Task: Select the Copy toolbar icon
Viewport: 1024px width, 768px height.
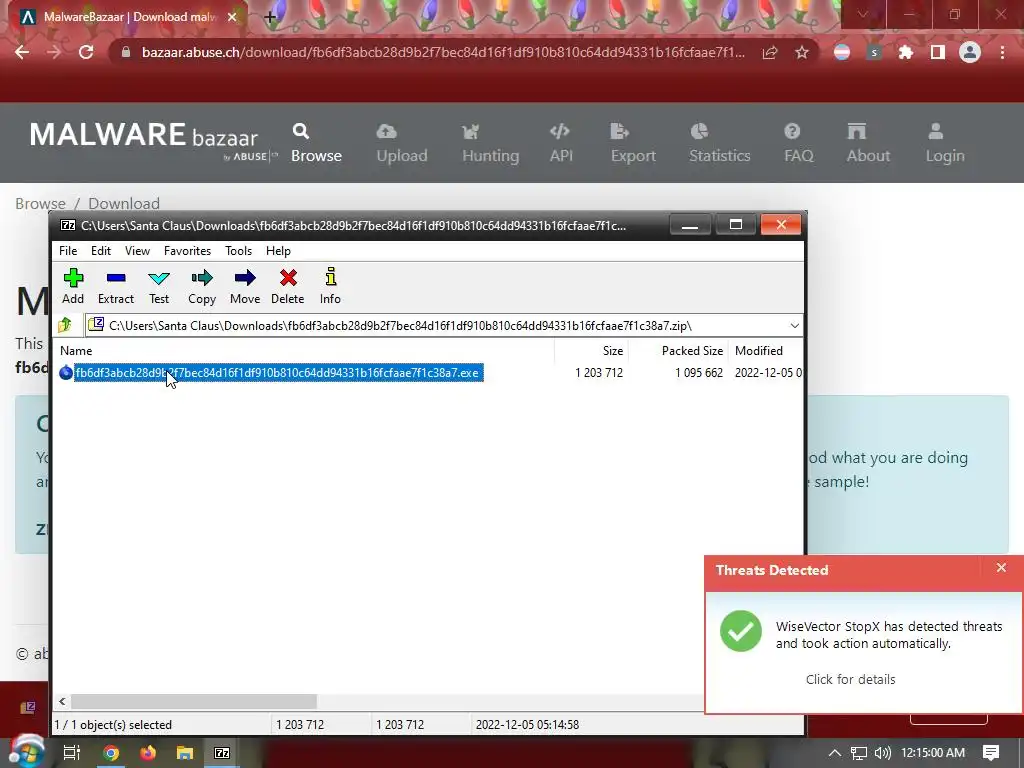Action: point(202,286)
